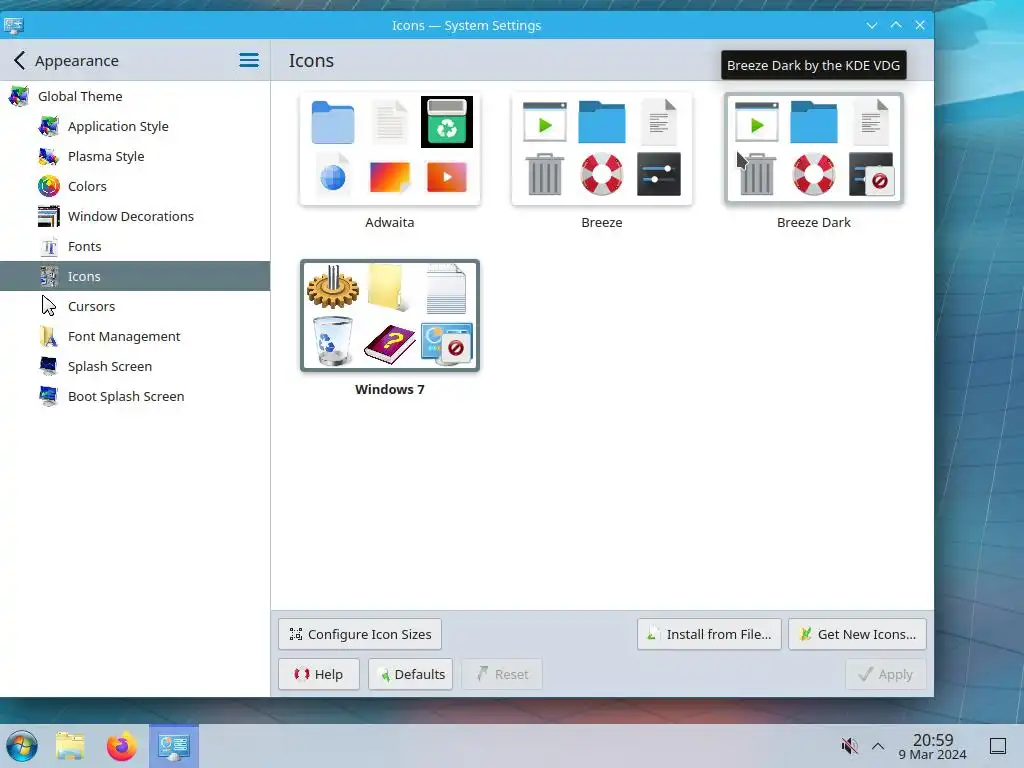Click the Colors wheel icon
1024x768 pixels.
point(48,186)
